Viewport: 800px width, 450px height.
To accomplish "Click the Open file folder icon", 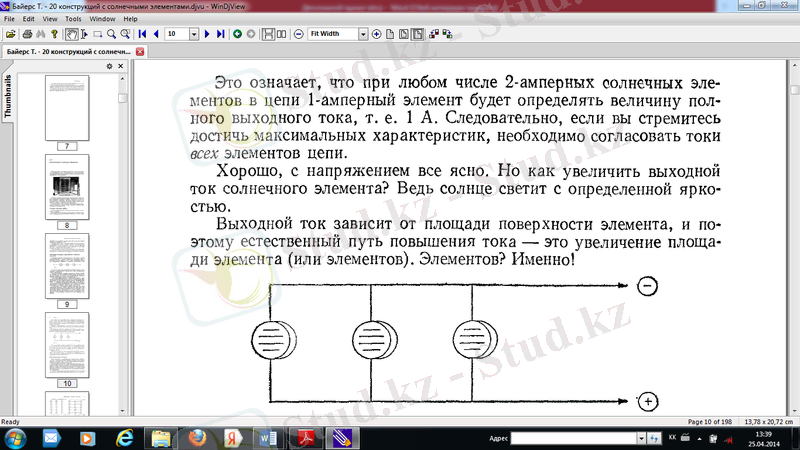I will click(x=9, y=33).
